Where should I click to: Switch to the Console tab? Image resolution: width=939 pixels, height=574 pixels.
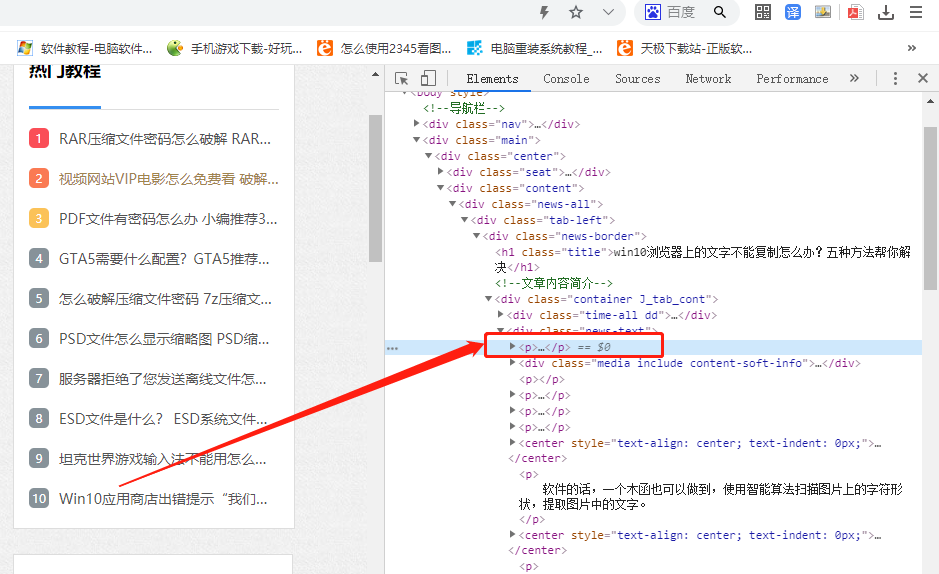click(566, 79)
